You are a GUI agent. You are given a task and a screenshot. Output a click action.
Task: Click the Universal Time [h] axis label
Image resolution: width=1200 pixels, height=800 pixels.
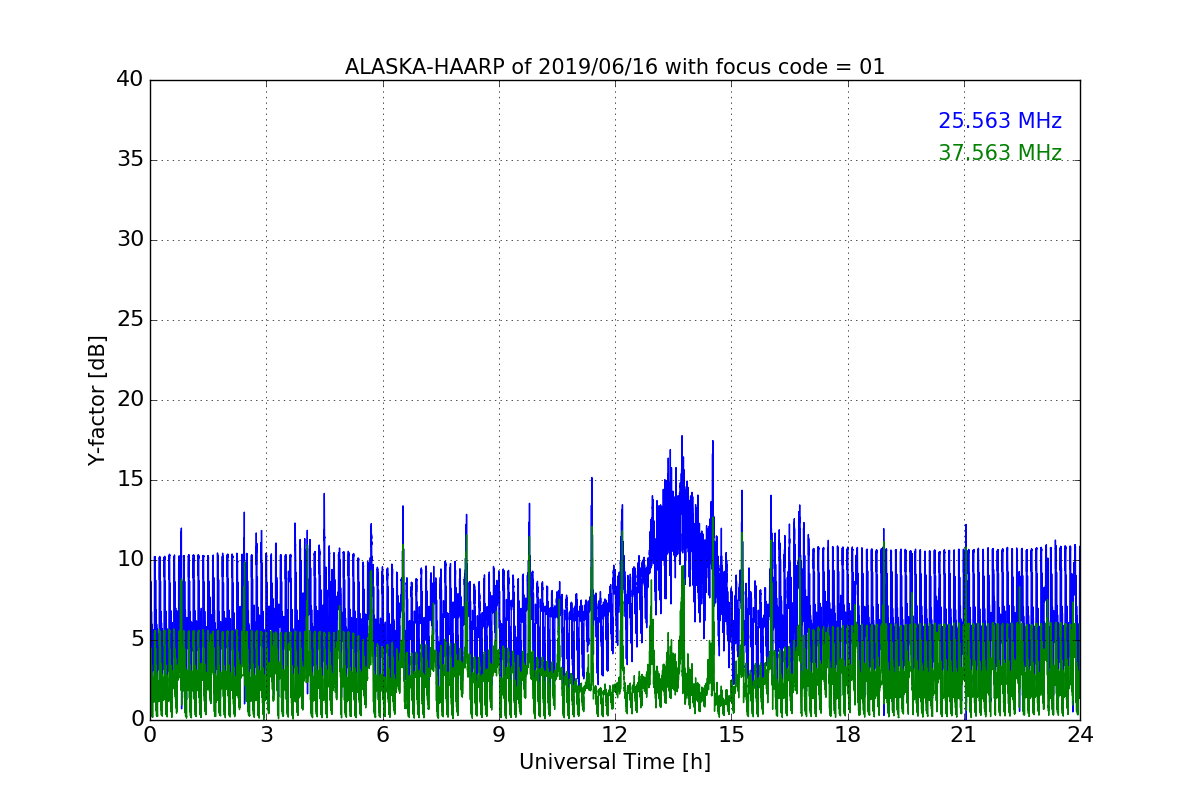(x=615, y=762)
